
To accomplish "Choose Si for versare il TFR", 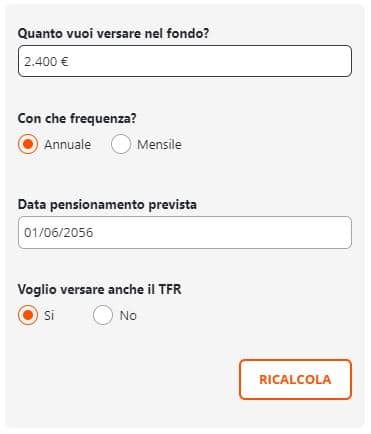I will click(x=28, y=315).
